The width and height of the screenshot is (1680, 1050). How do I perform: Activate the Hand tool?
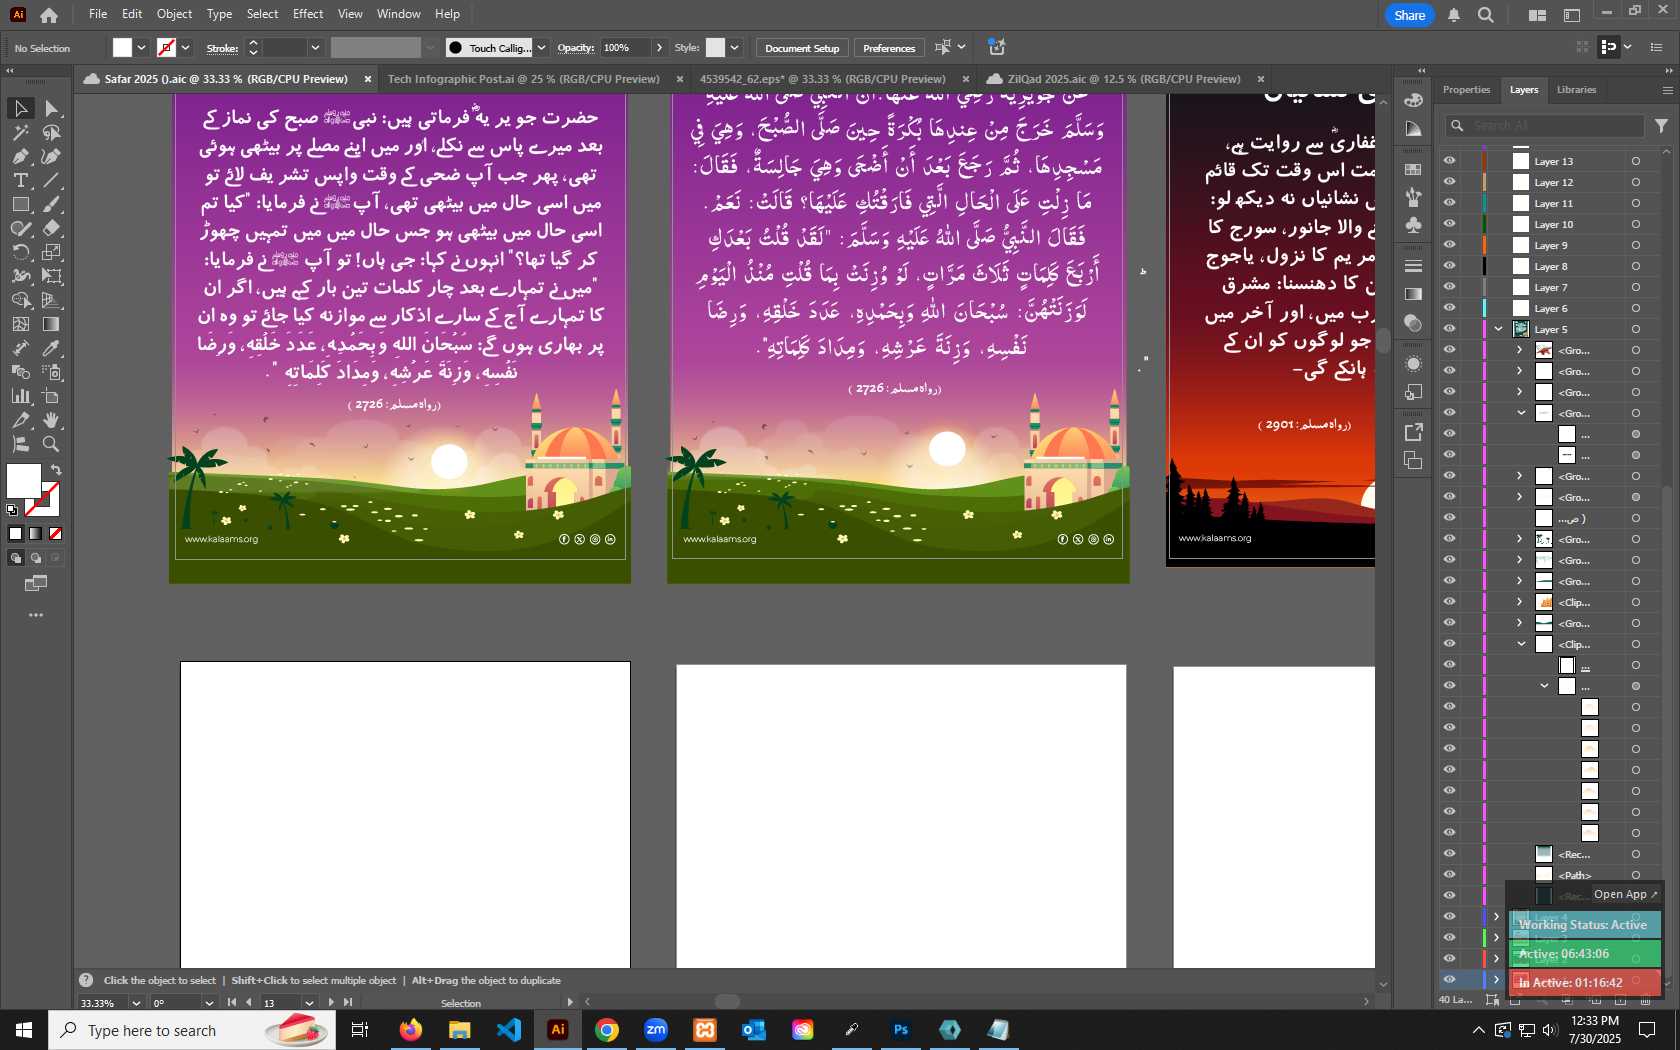click(52, 420)
